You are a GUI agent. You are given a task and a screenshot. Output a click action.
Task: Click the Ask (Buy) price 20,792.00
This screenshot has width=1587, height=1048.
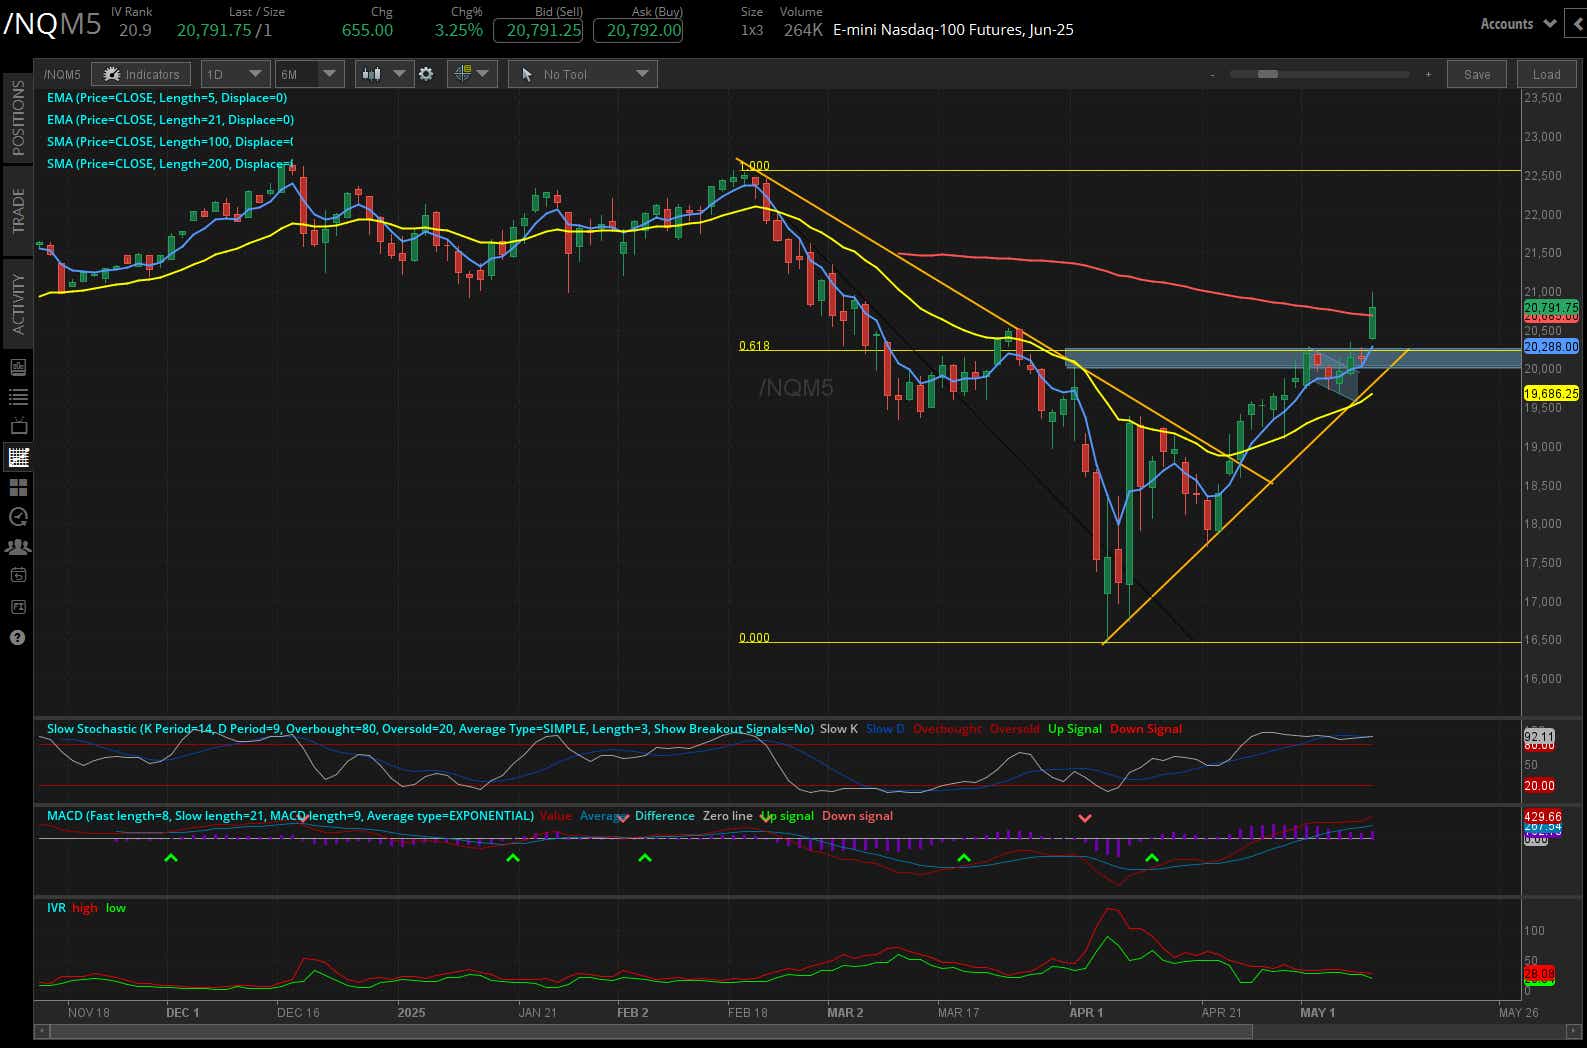click(x=638, y=30)
